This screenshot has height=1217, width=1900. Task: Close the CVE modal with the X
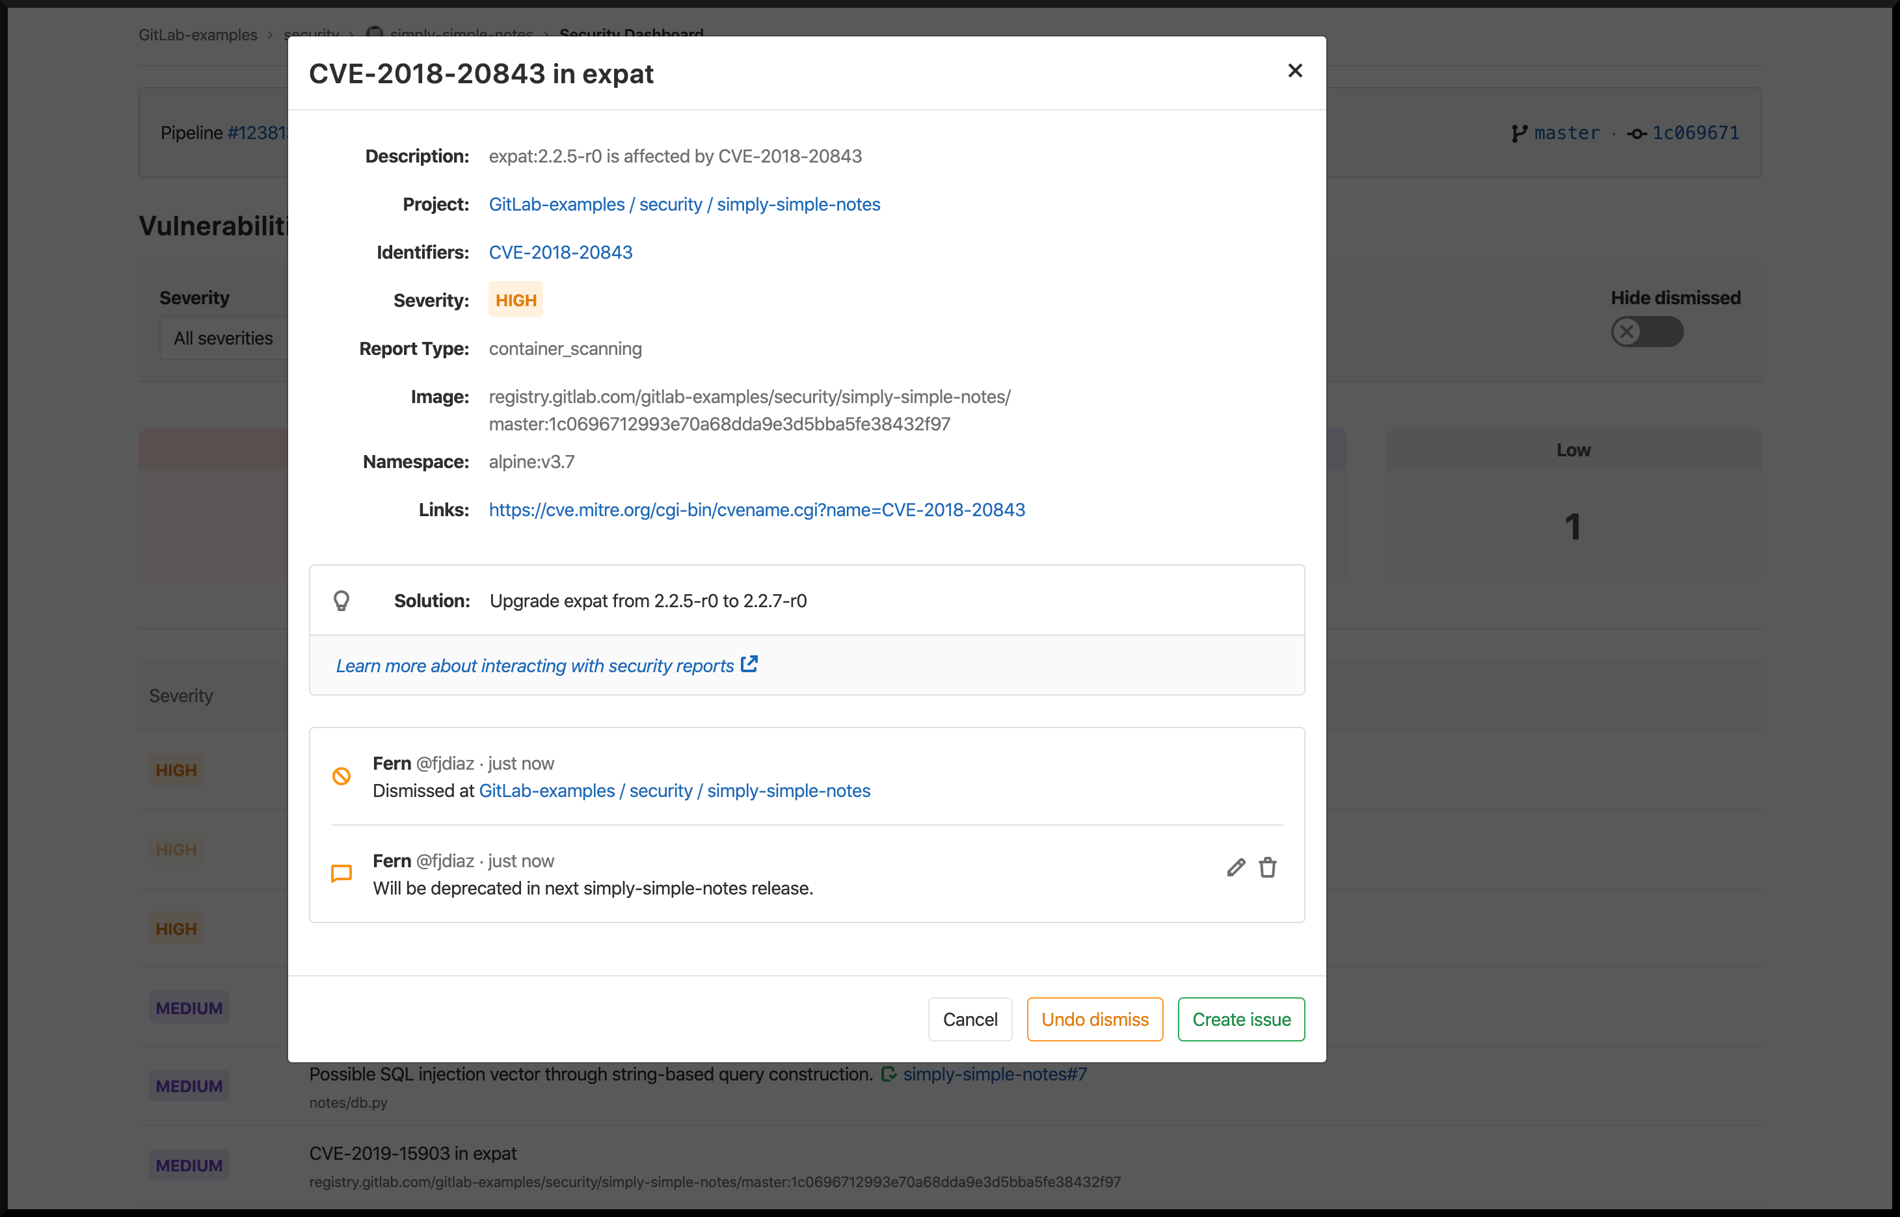(x=1294, y=70)
